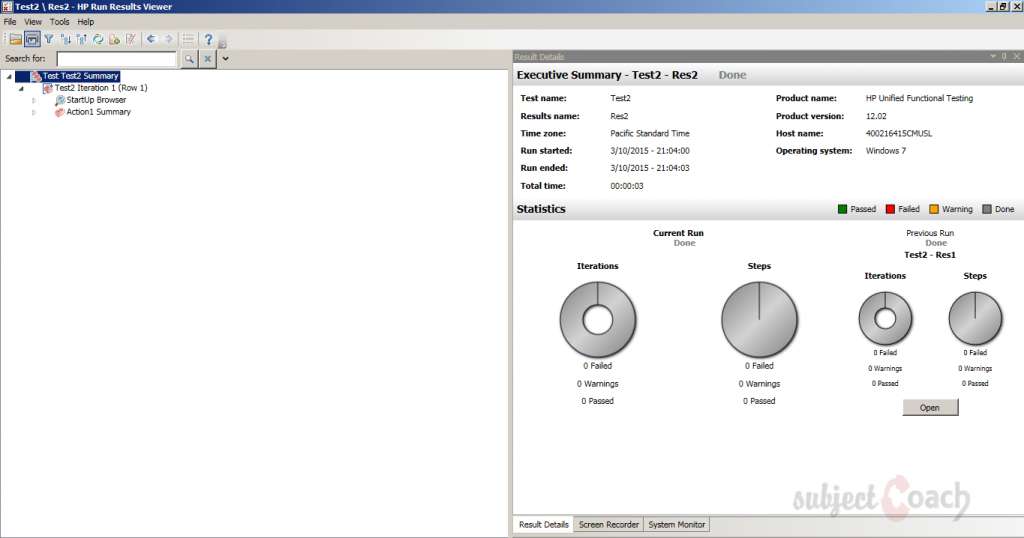Image resolution: width=1024 pixels, height=538 pixels.
Task: Switch to the Screen Recorder tab
Action: 609,524
